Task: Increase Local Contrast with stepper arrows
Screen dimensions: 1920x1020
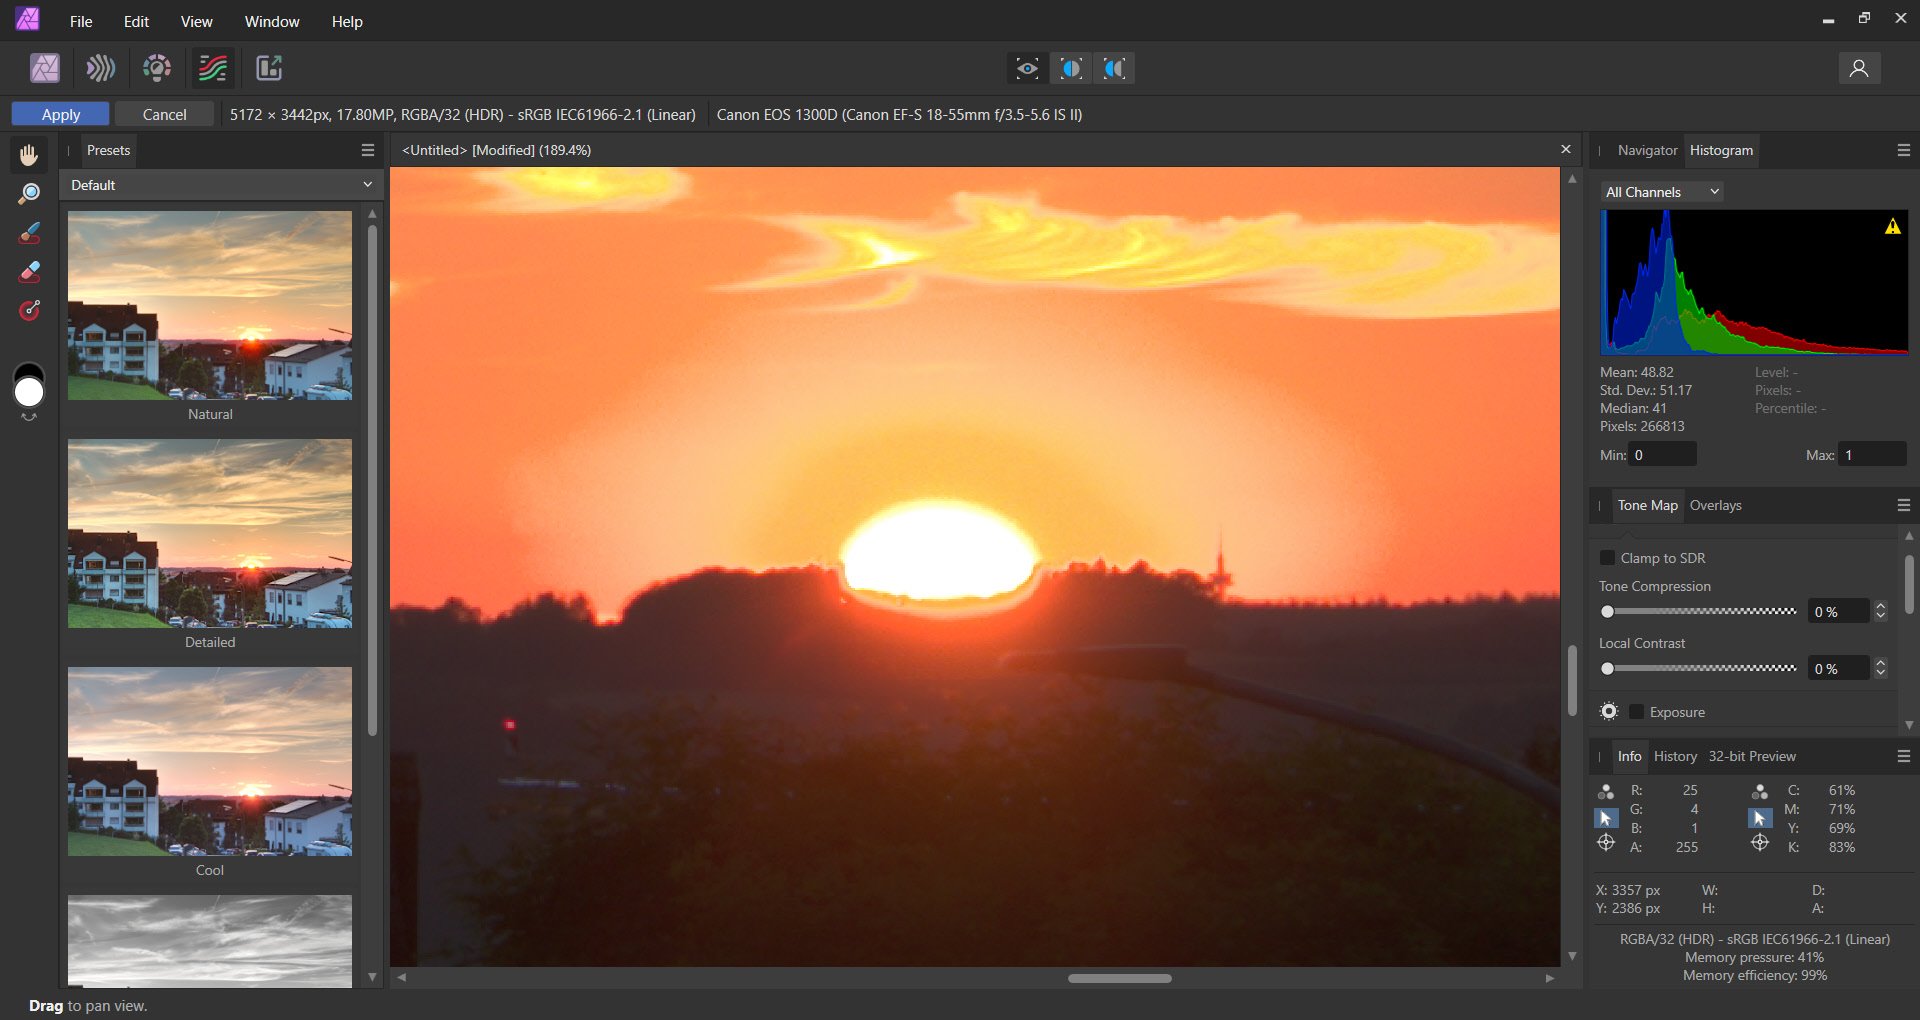Action: 1881,663
